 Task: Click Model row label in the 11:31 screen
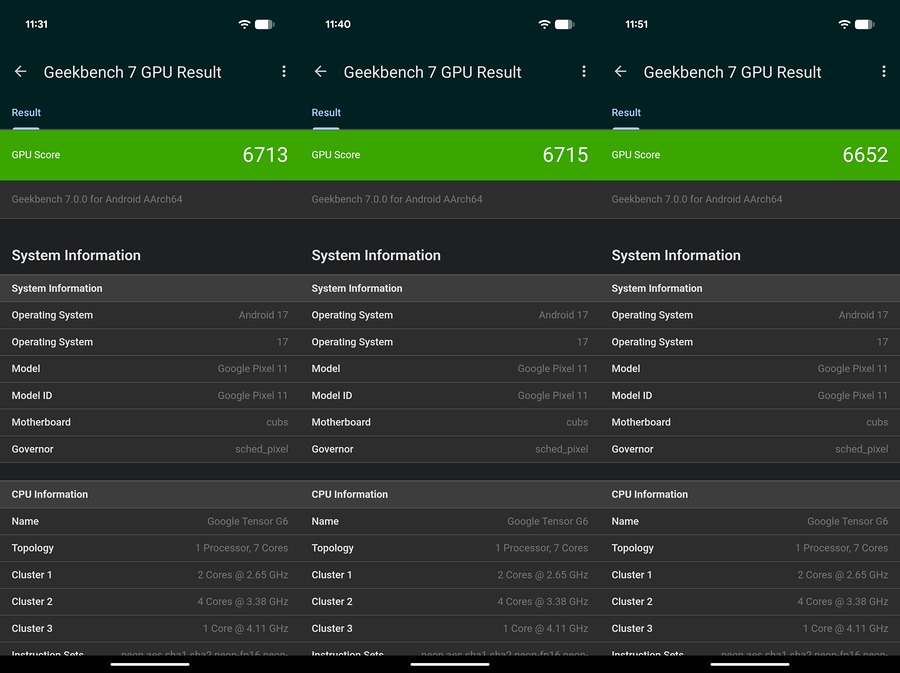(x=26, y=368)
